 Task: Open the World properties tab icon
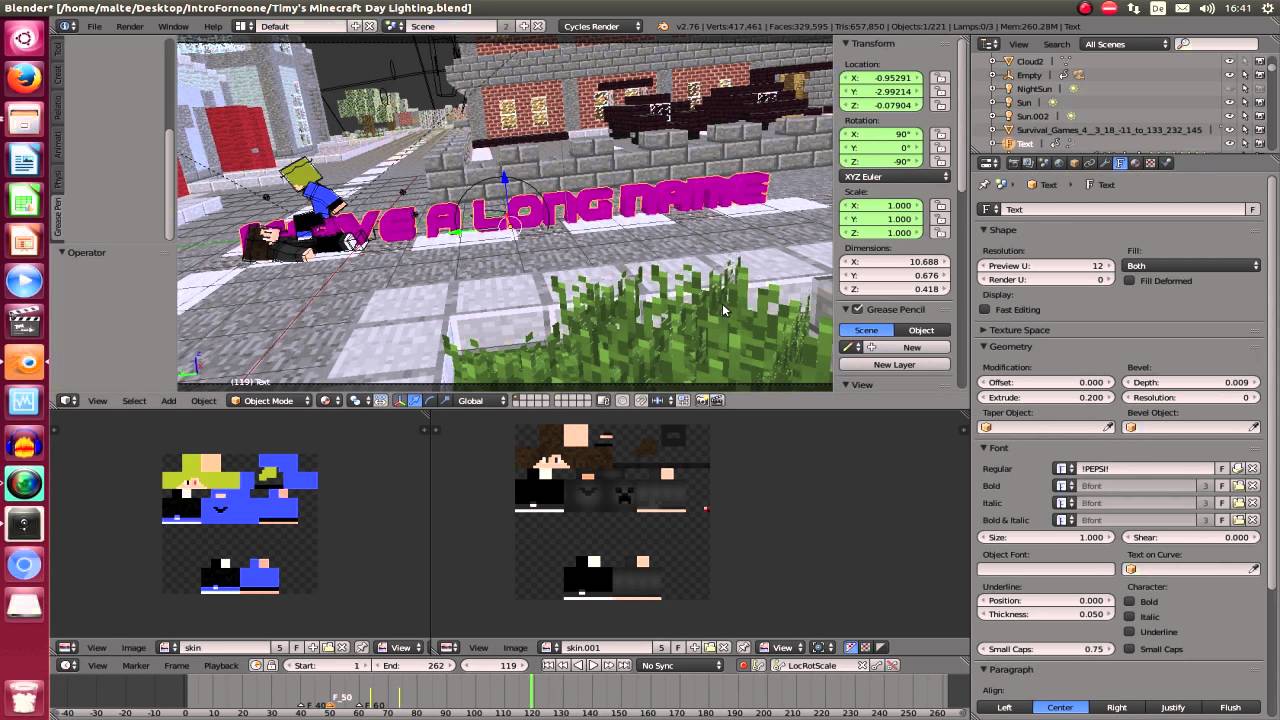pyautogui.click(x=1059, y=163)
